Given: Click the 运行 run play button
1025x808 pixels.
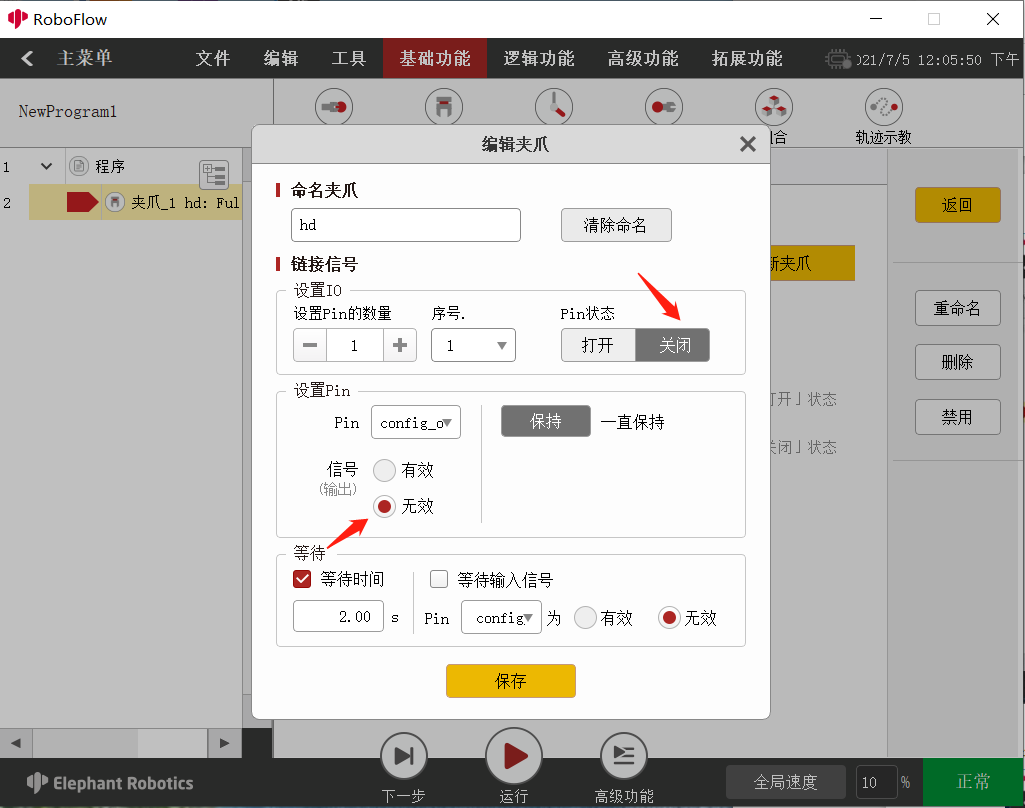Looking at the screenshot, I should point(514,756).
